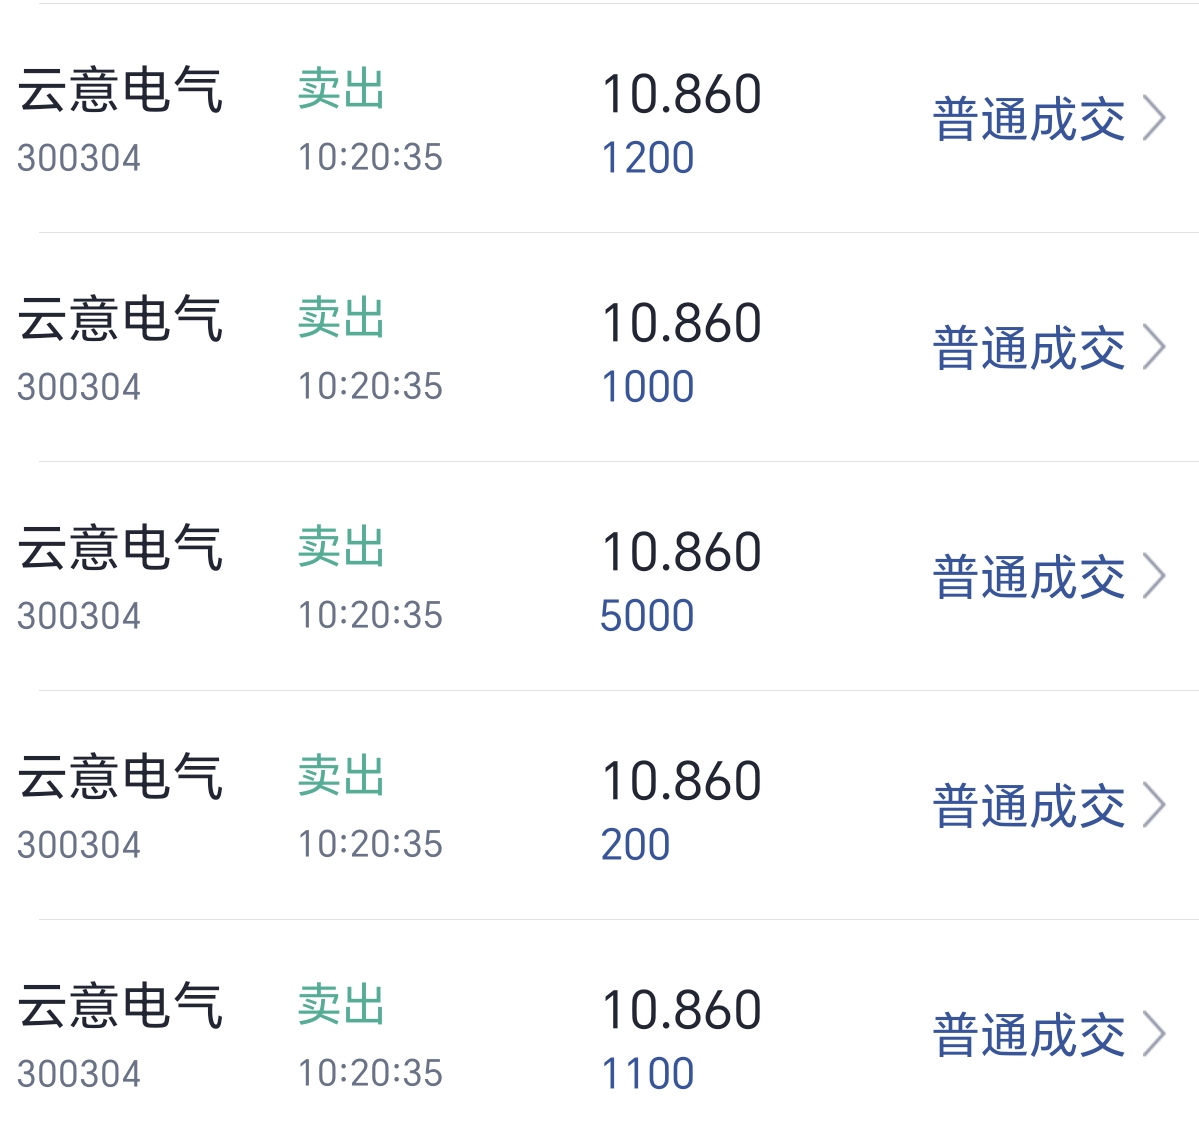Tap the quantity 1200

click(647, 158)
